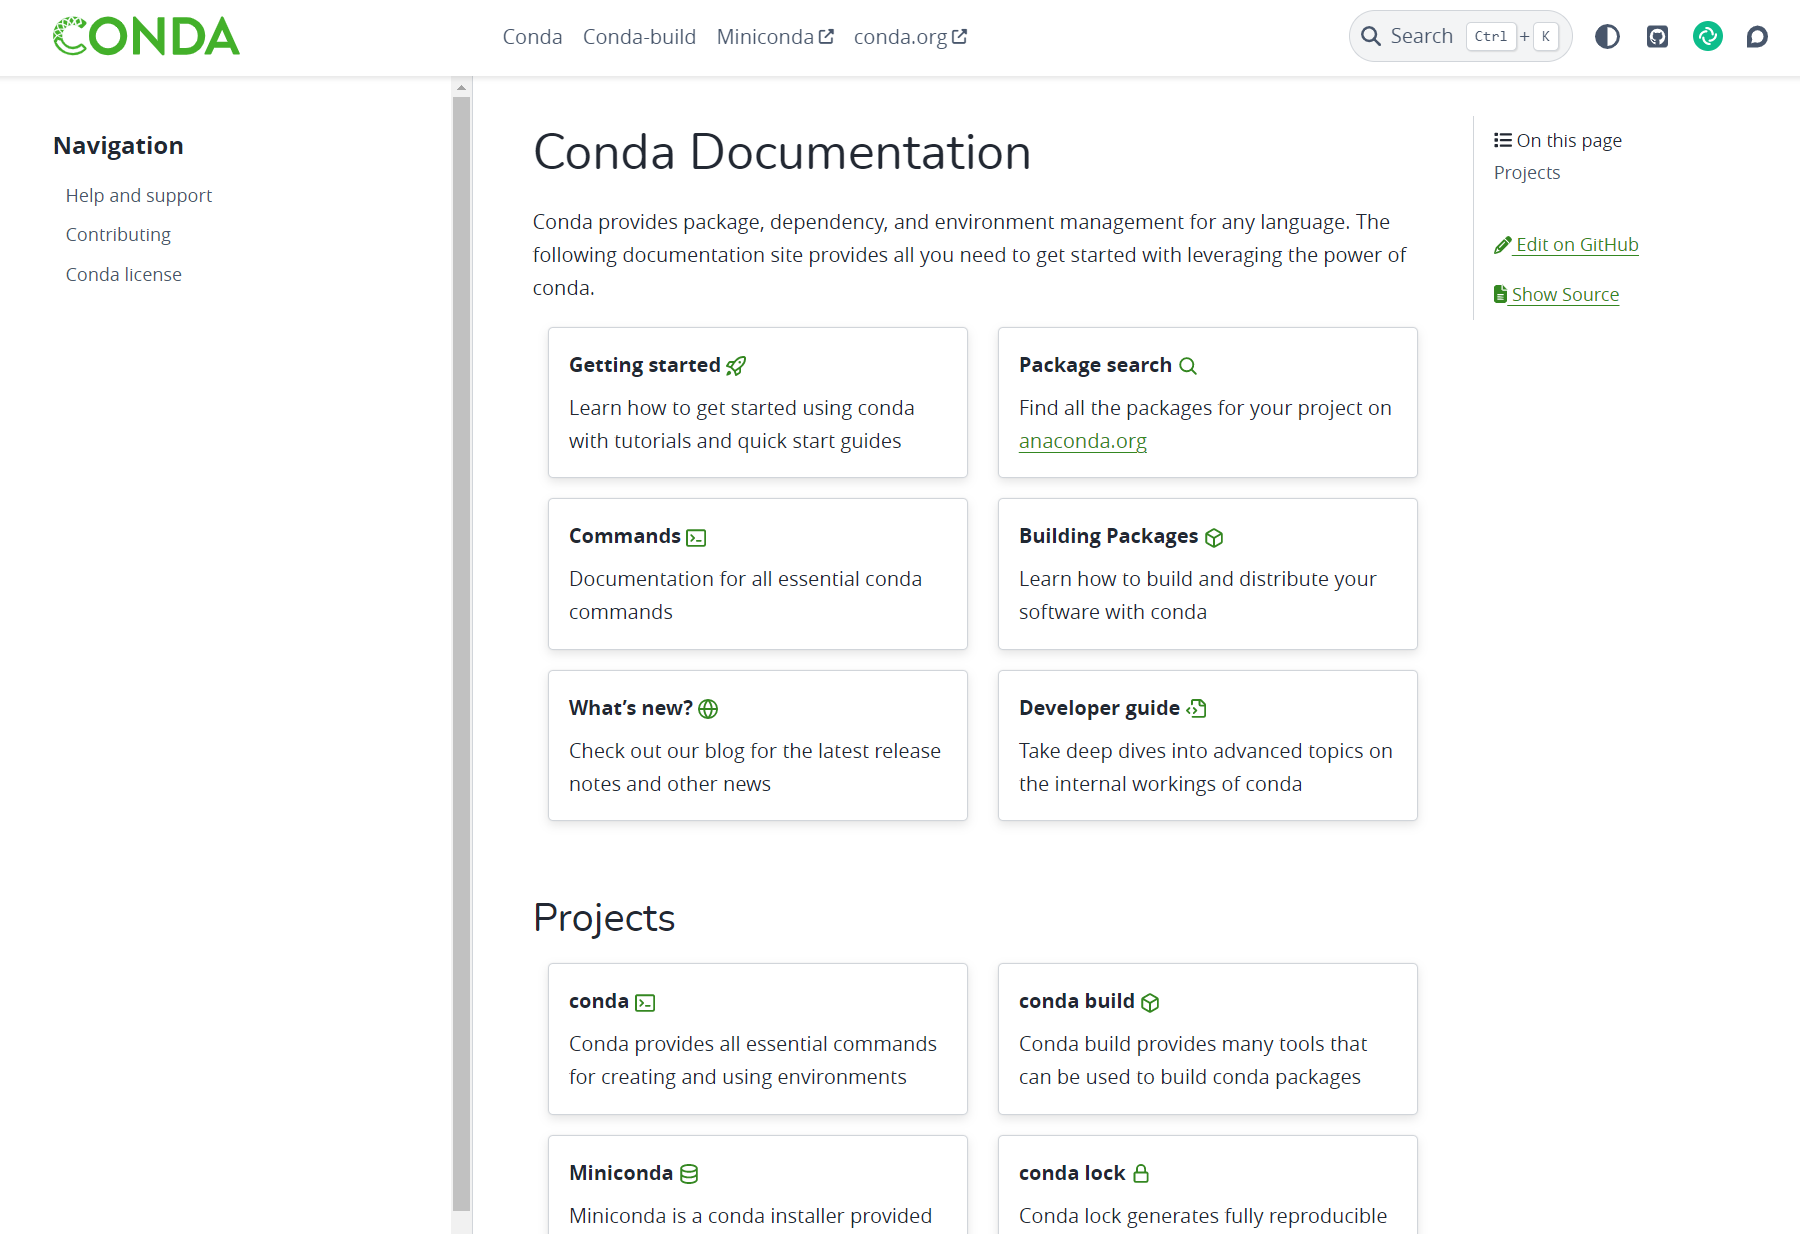Click the rocket icon on Getting started
1800x1234 pixels.
coord(736,366)
